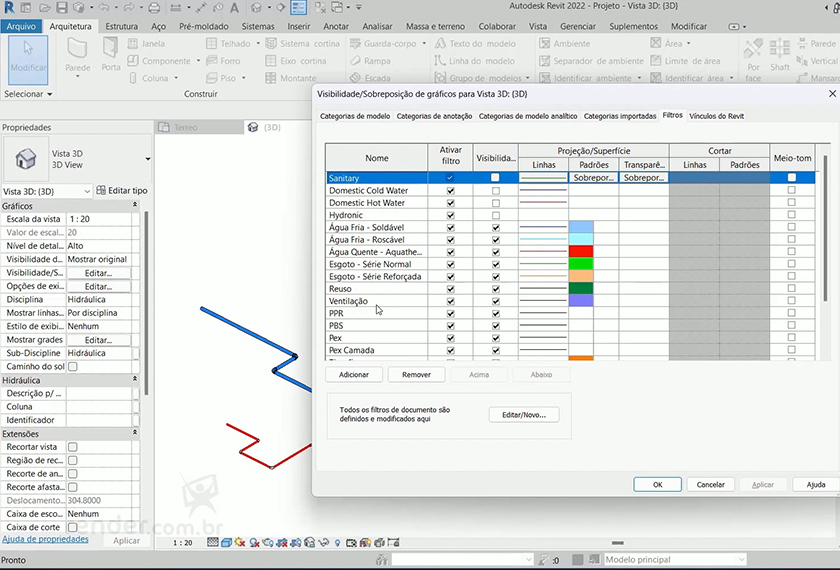Click the Editar/Novo... button
Screen dimensions: 840x570
pos(523,415)
